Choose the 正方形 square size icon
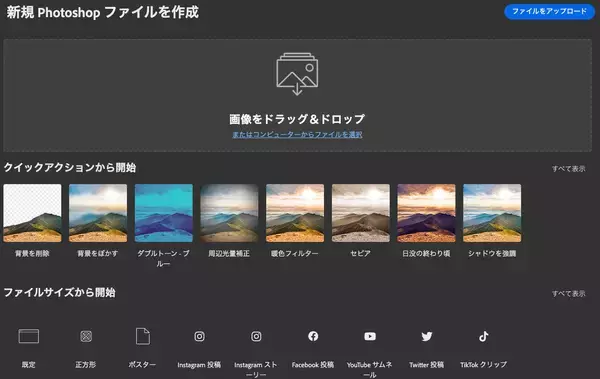 (x=86, y=336)
